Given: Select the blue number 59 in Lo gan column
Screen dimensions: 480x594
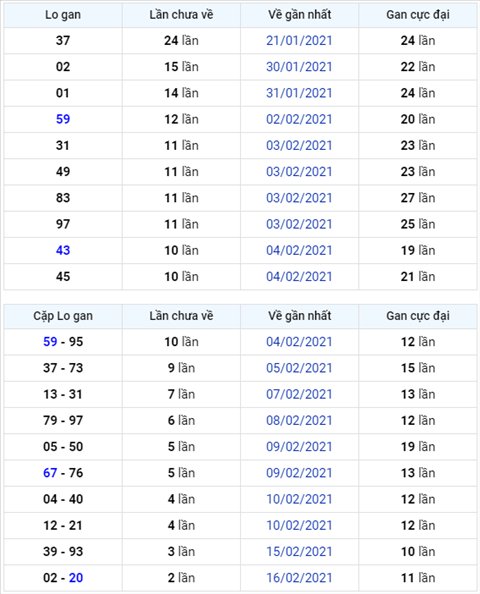Looking at the screenshot, I should tap(63, 119).
